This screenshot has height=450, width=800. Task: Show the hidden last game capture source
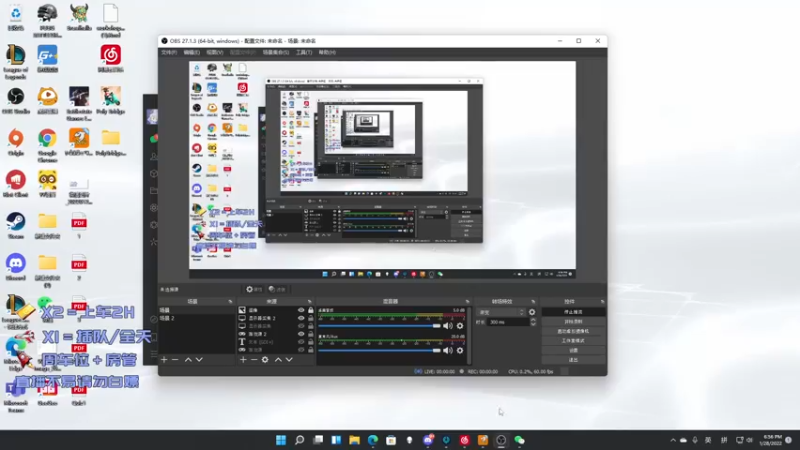click(301, 349)
